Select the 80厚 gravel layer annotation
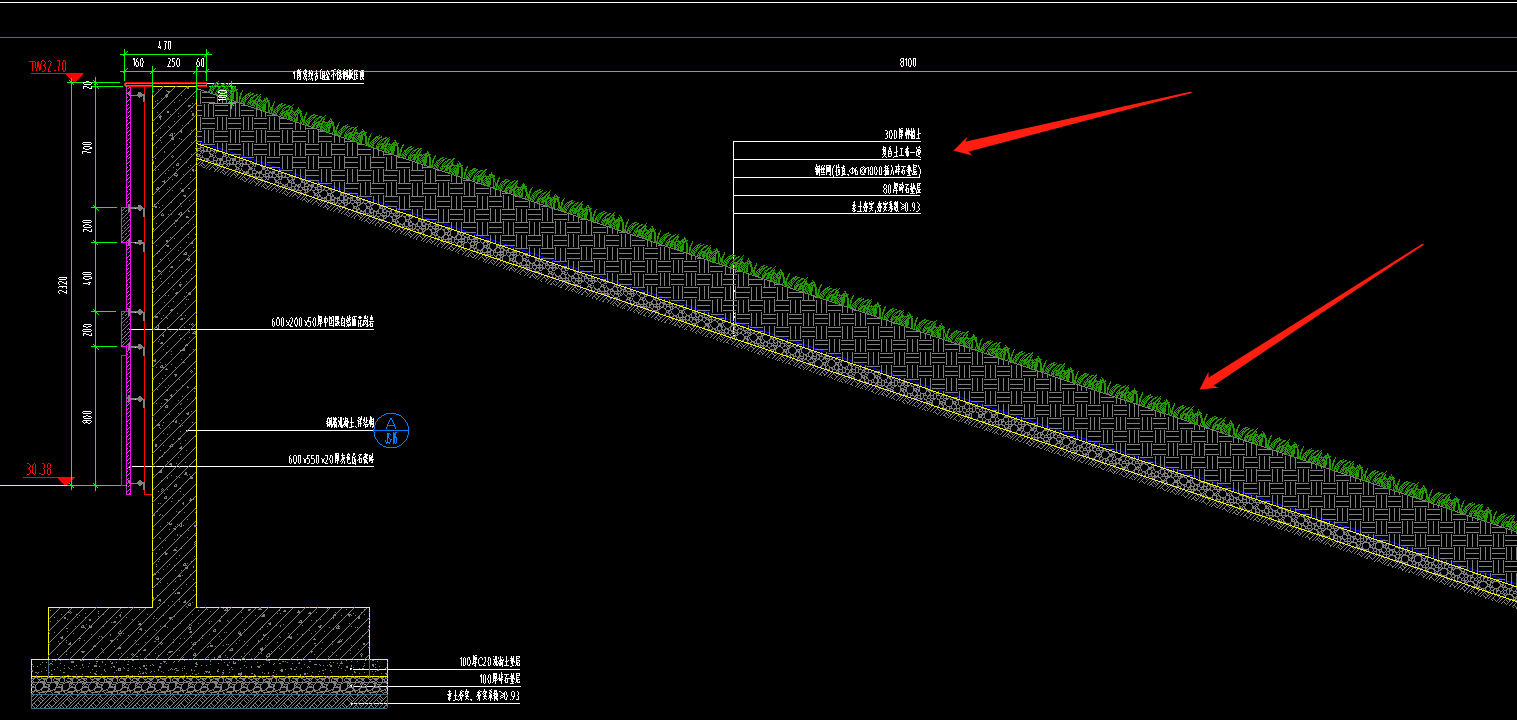Screen dimensions: 1517x720 tap(900, 188)
